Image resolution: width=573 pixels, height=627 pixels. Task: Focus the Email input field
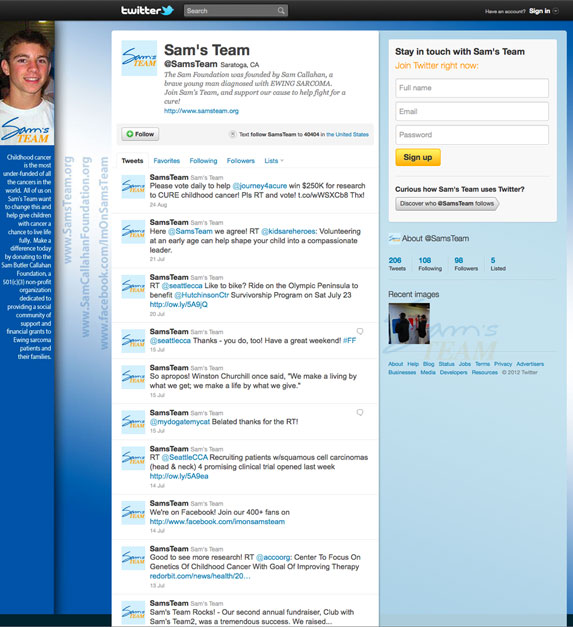472,112
